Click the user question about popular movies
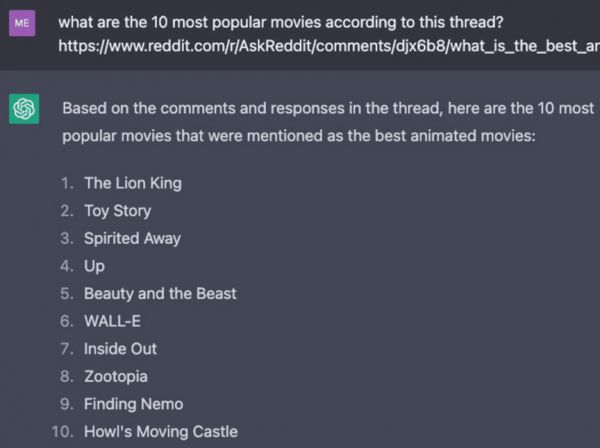Screen dimensions: 600x448 pos(280,20)
